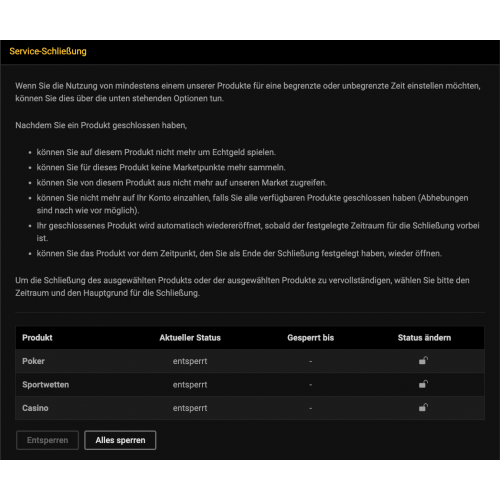Click the 'Service-Schließung' panel title
The height and width of the screenshot is (500, 500).
48,51
